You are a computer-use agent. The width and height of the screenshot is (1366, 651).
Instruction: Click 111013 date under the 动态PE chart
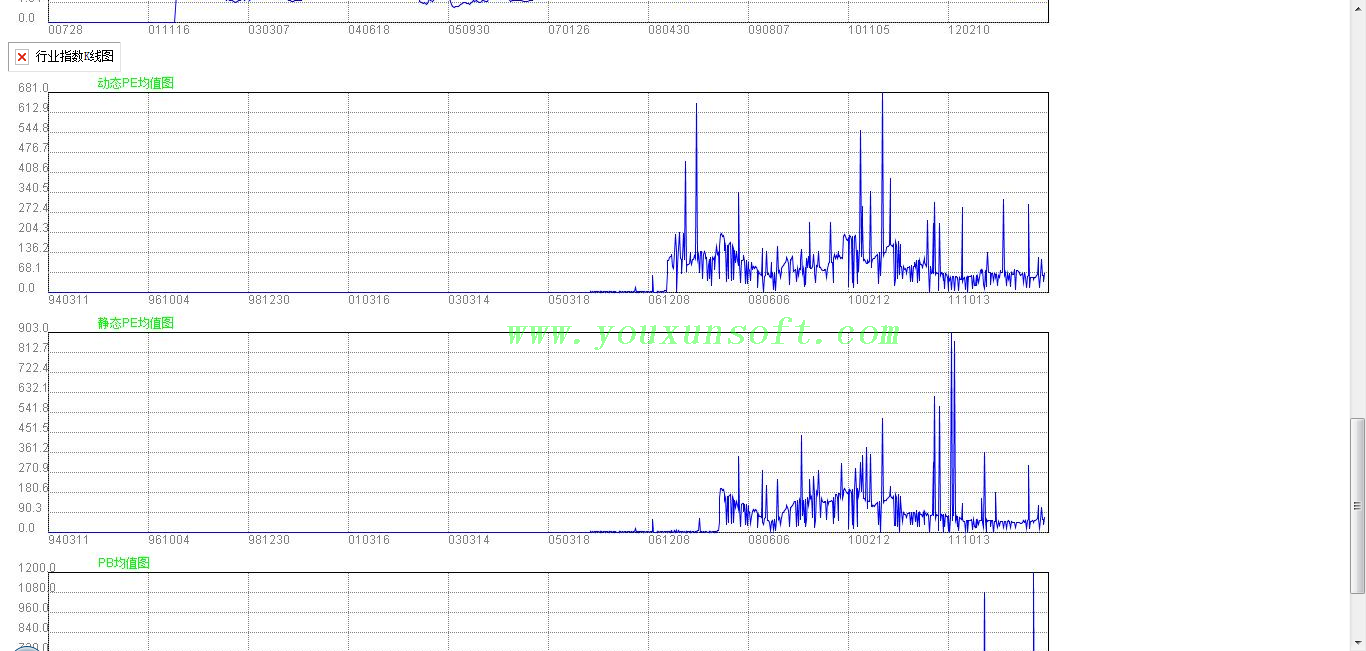click(x=969, y=300)
